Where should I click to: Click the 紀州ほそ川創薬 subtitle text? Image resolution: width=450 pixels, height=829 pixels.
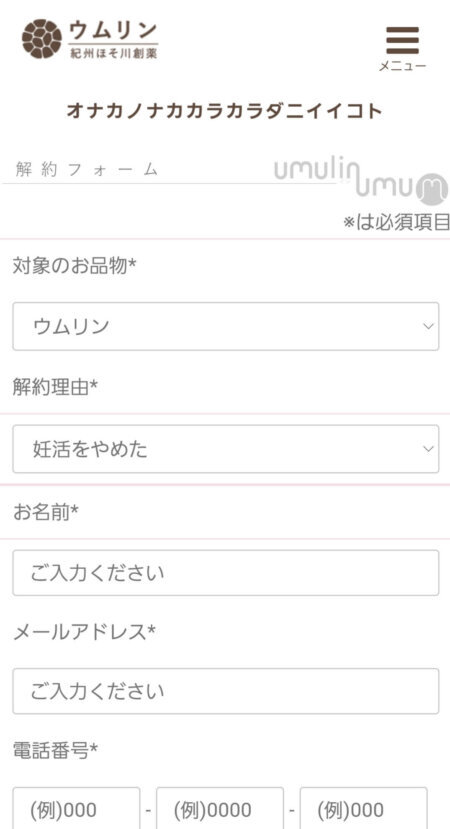114,53
